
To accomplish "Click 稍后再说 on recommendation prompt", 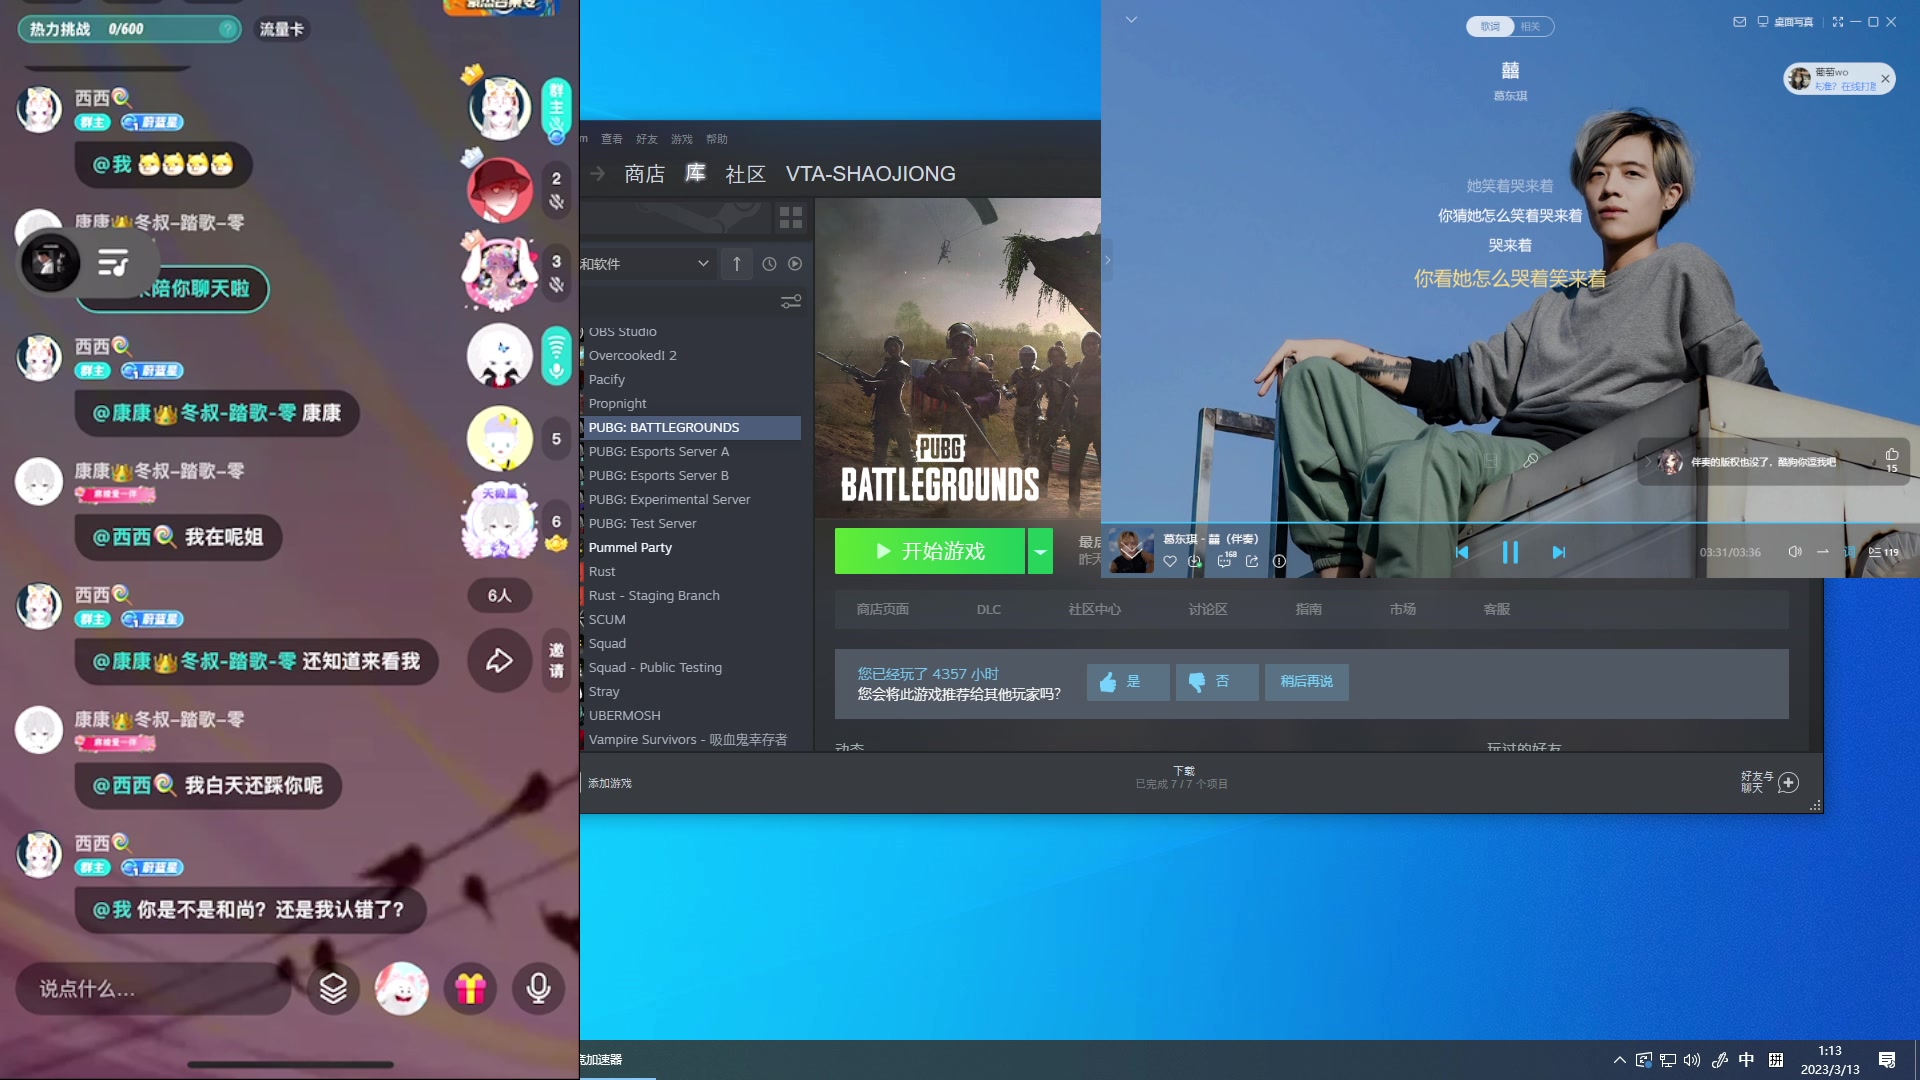I will click(1306, 681).
